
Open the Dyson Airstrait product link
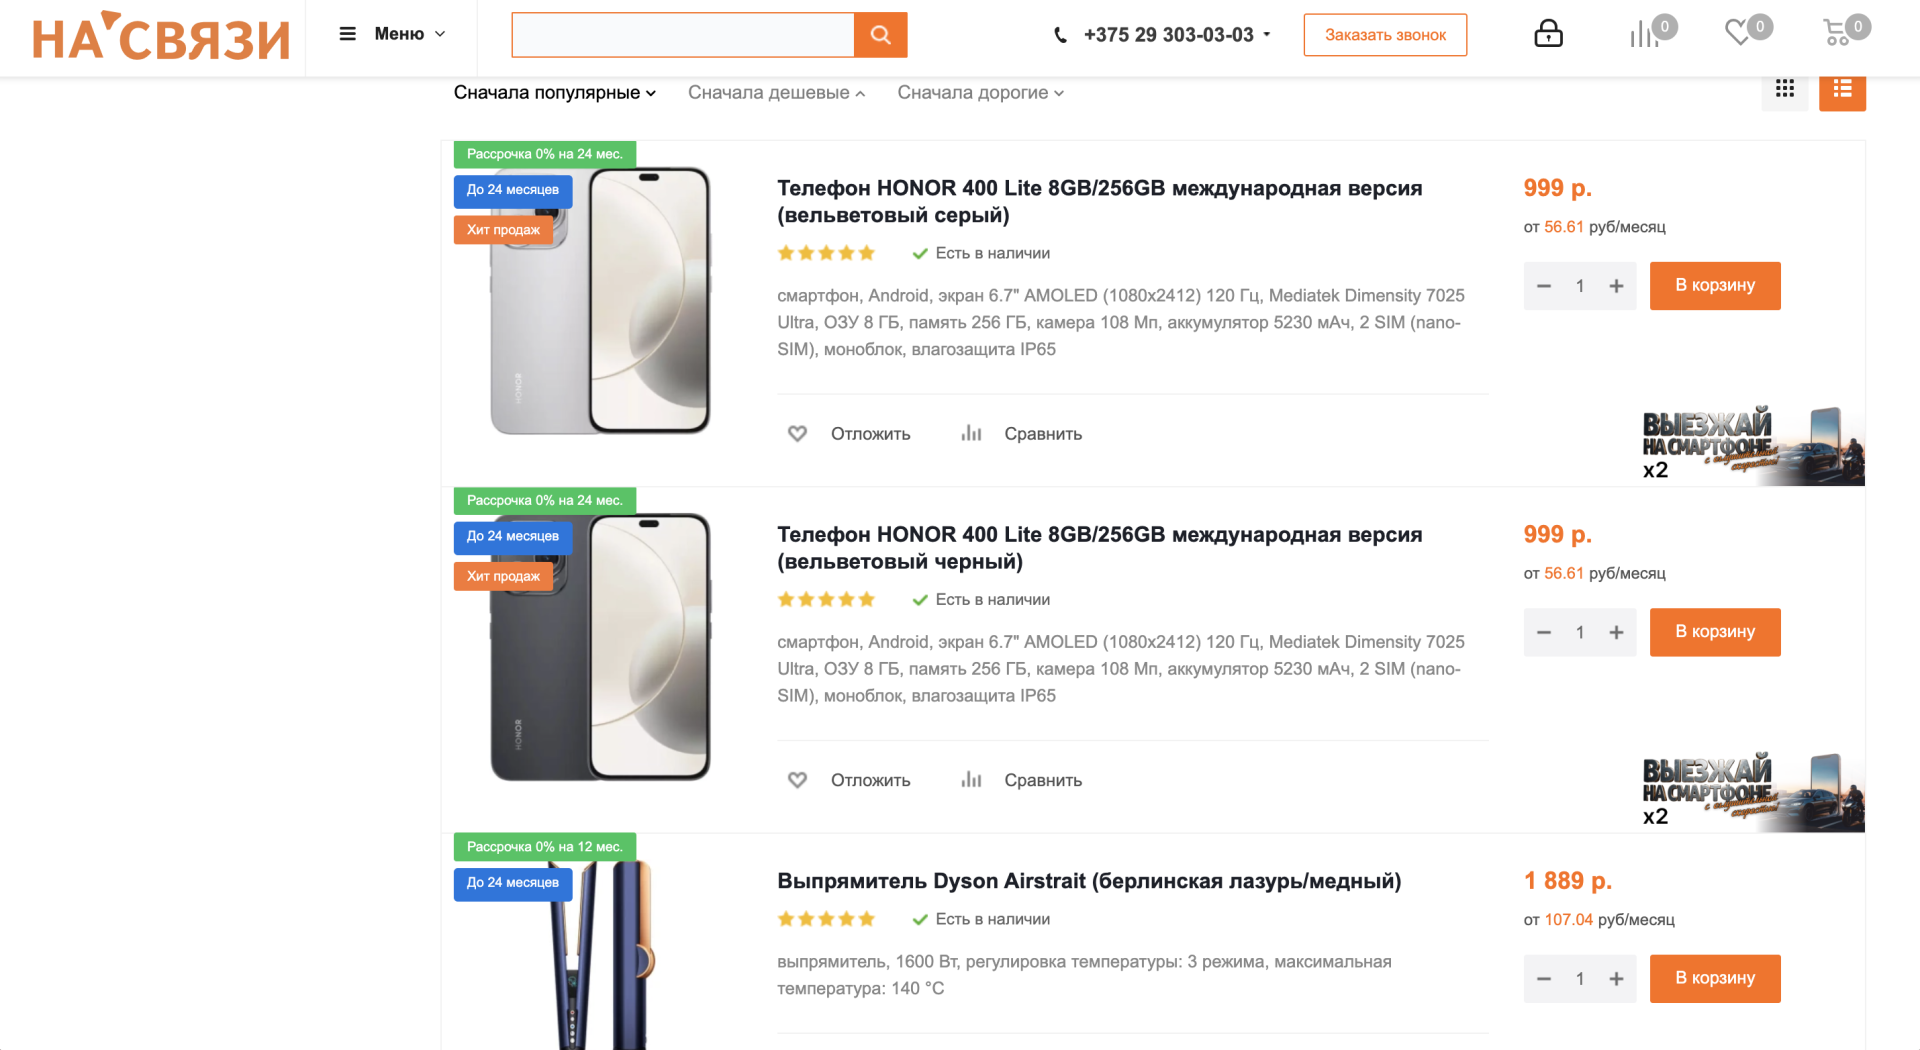coord(1089,880)
